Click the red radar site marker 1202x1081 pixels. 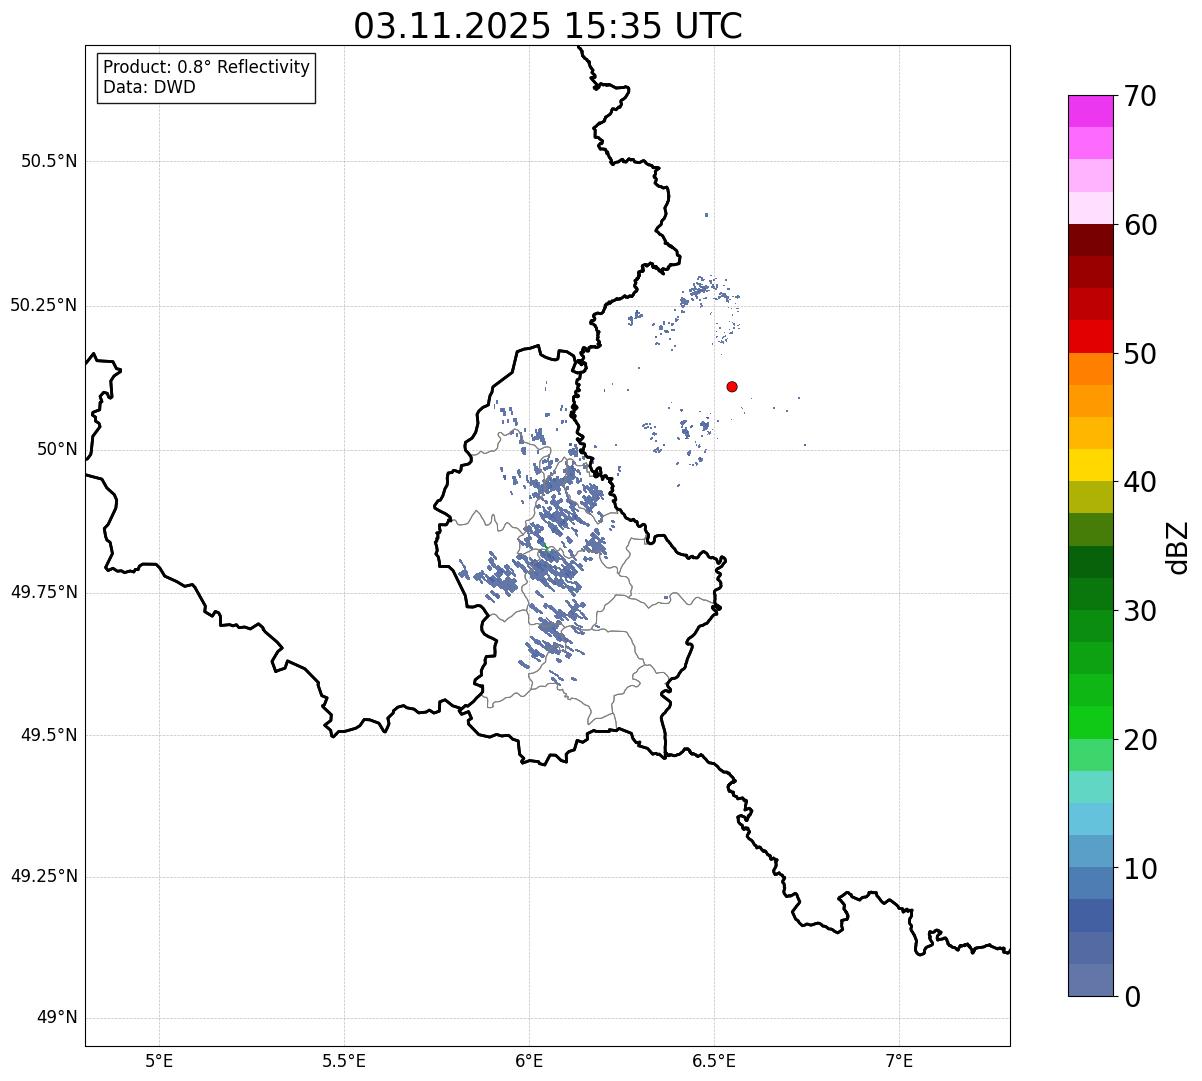[732, 386]
